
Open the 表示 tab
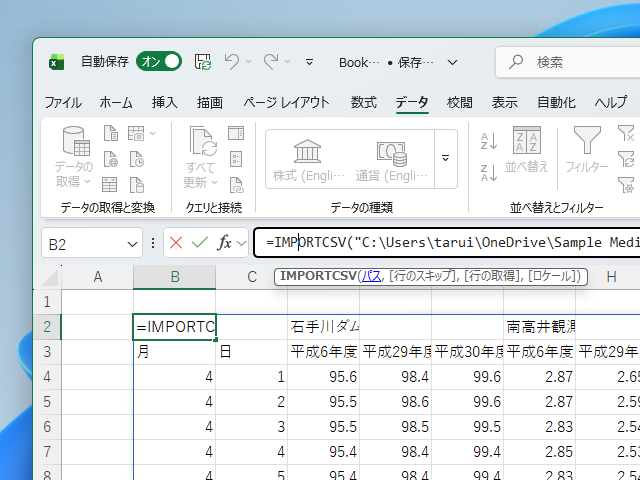coord(504,102)
